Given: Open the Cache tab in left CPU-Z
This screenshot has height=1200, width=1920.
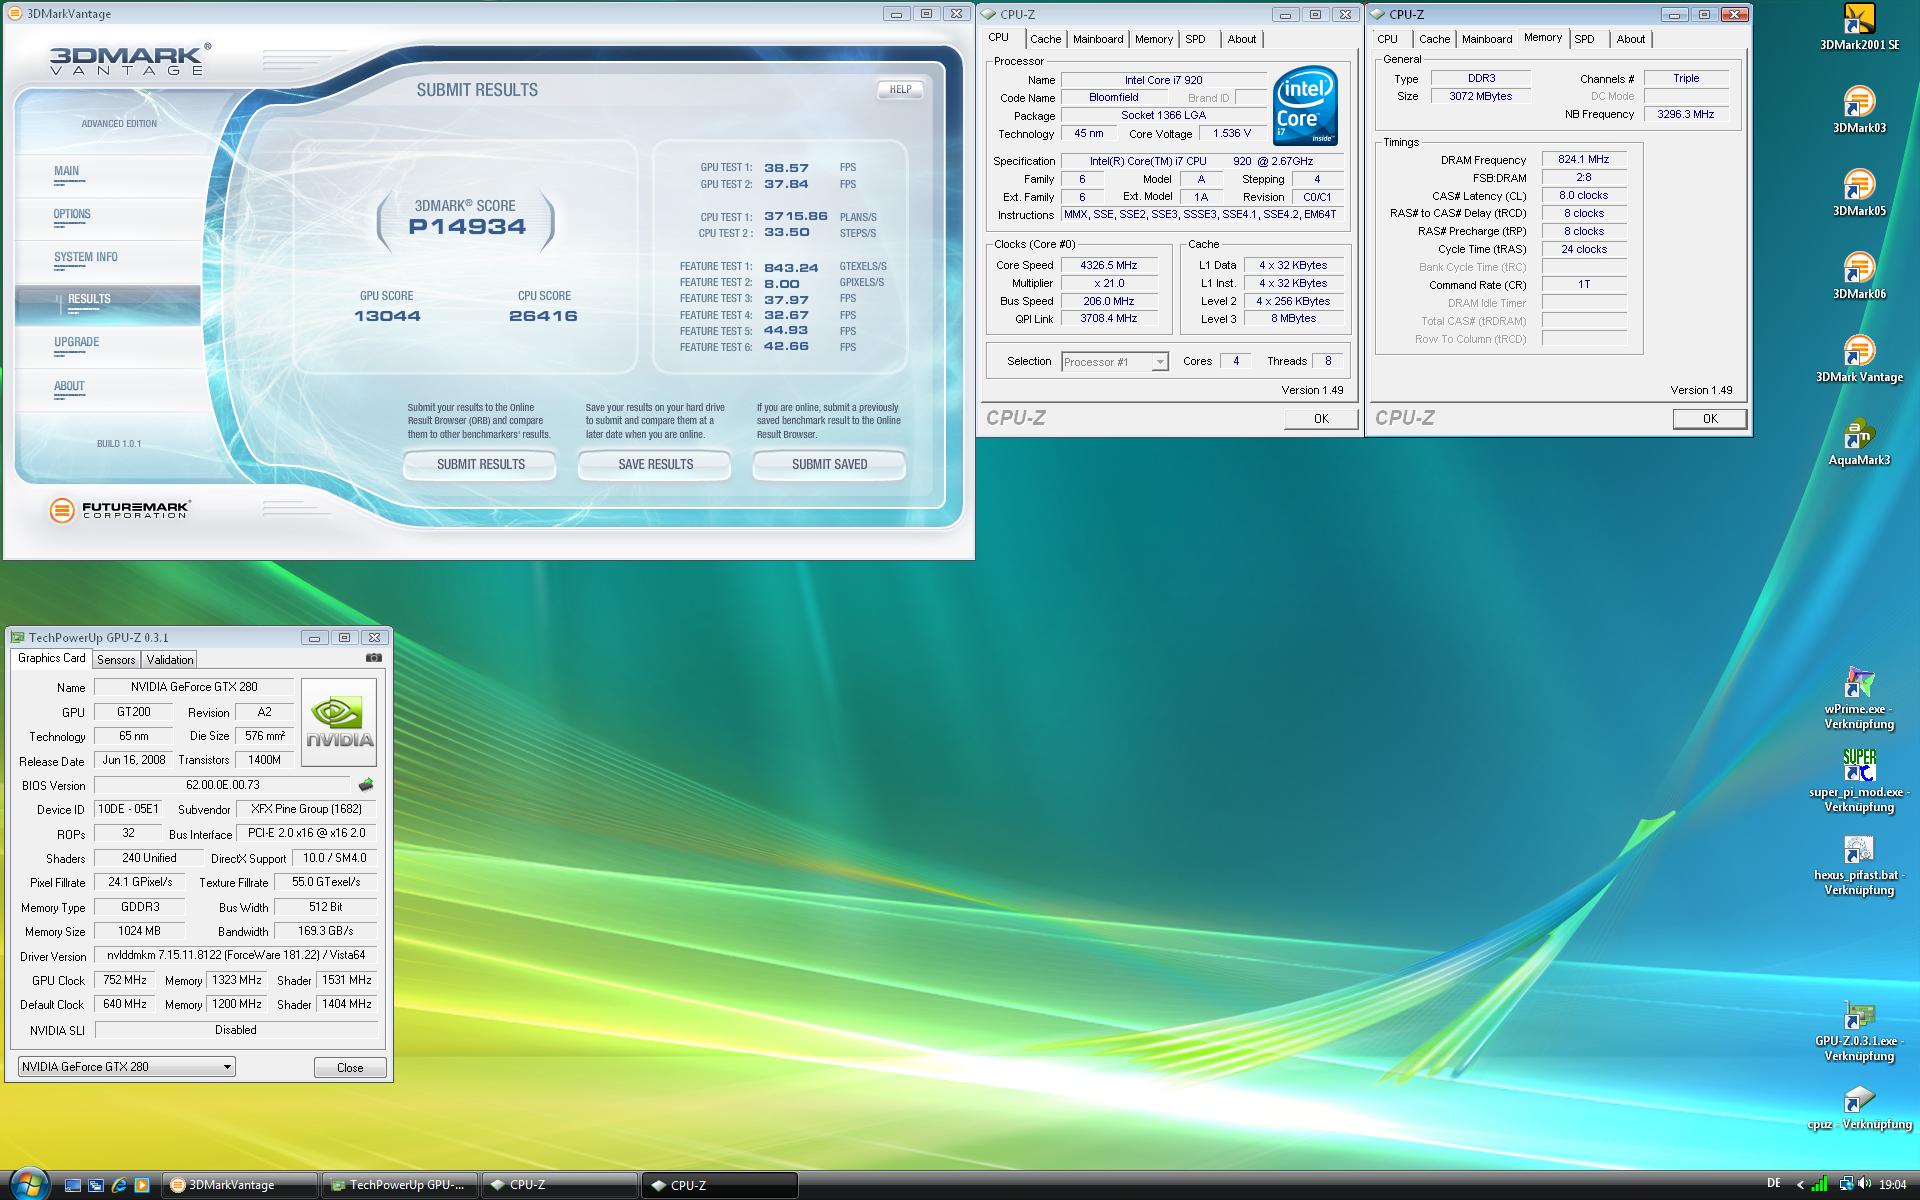Looking at the screenshot, I should click(x=1045, y=39).
